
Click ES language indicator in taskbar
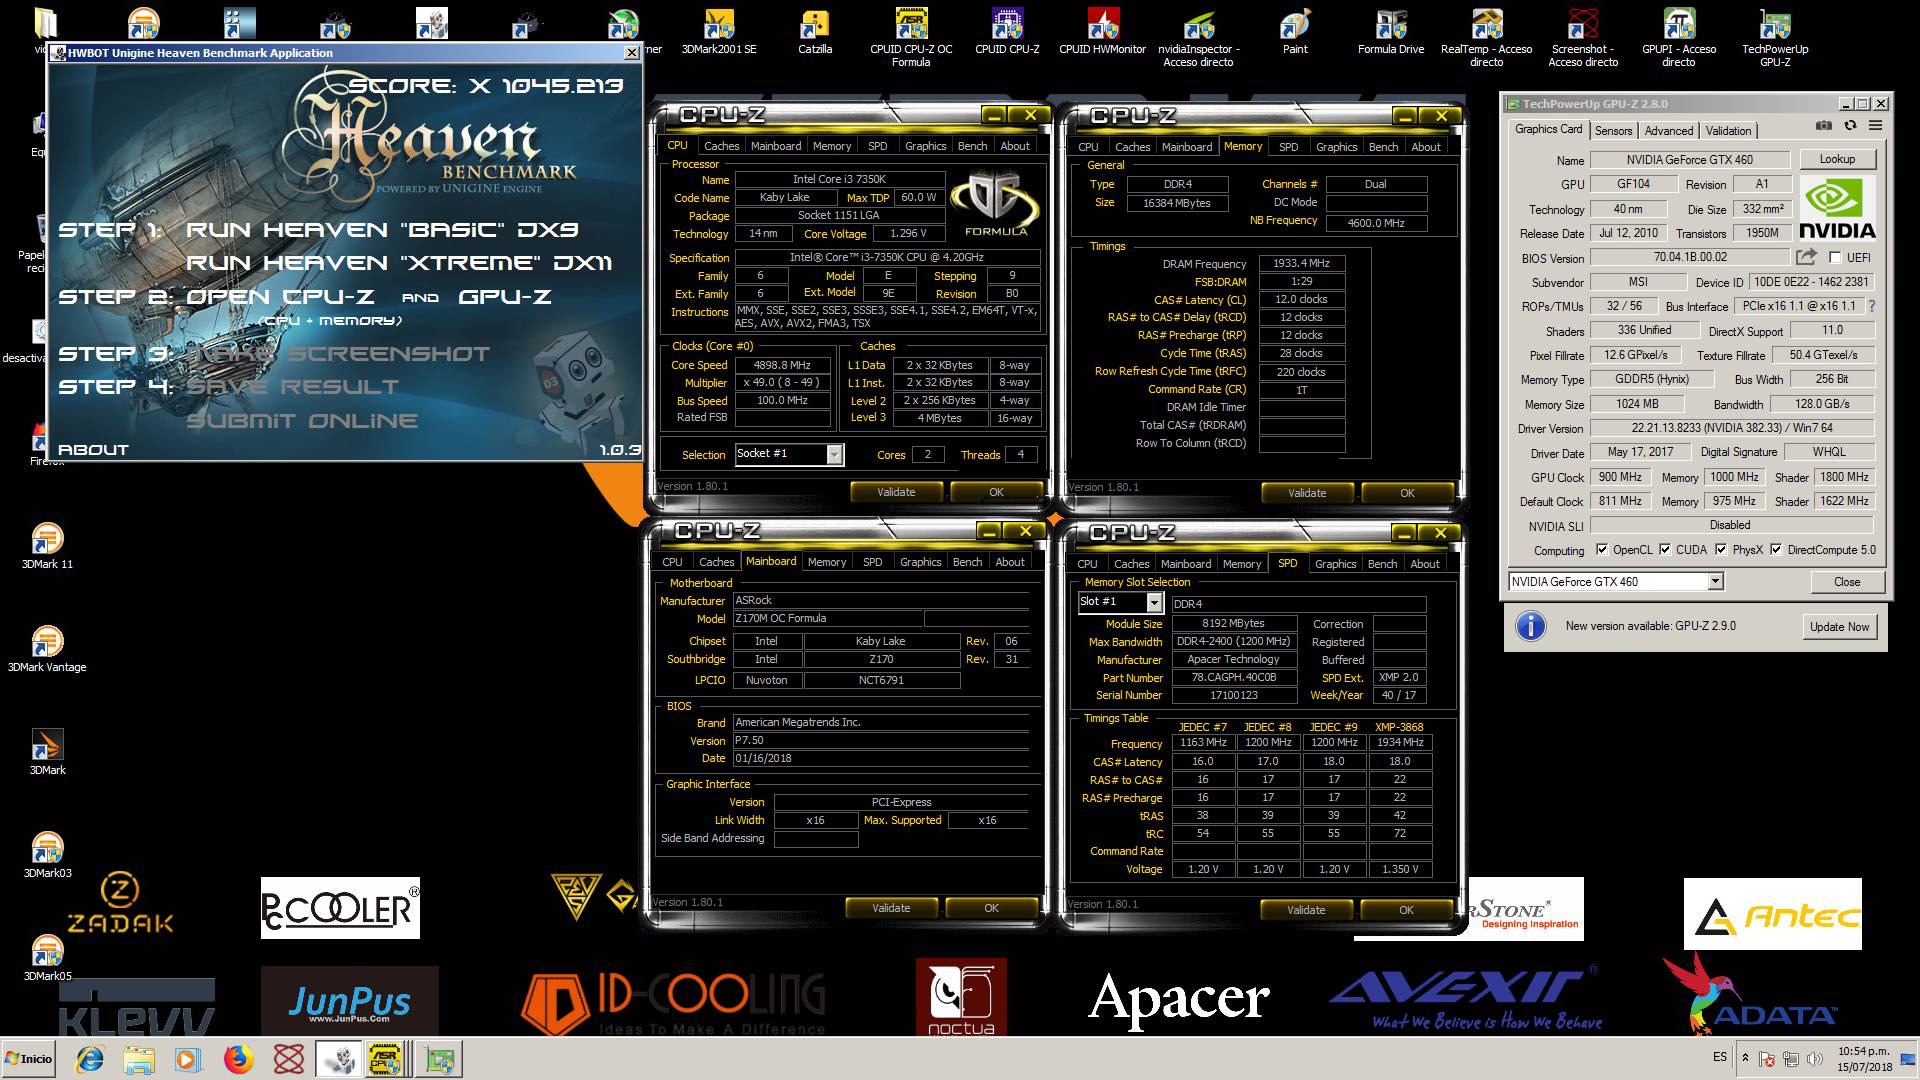(1719, 1057)
